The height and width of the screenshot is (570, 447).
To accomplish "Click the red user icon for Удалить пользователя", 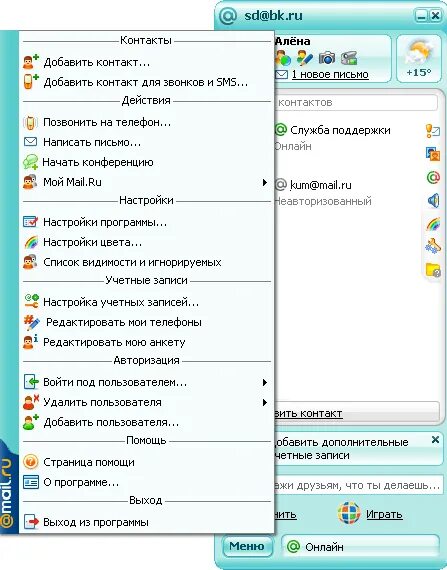I will coord(31,402).
